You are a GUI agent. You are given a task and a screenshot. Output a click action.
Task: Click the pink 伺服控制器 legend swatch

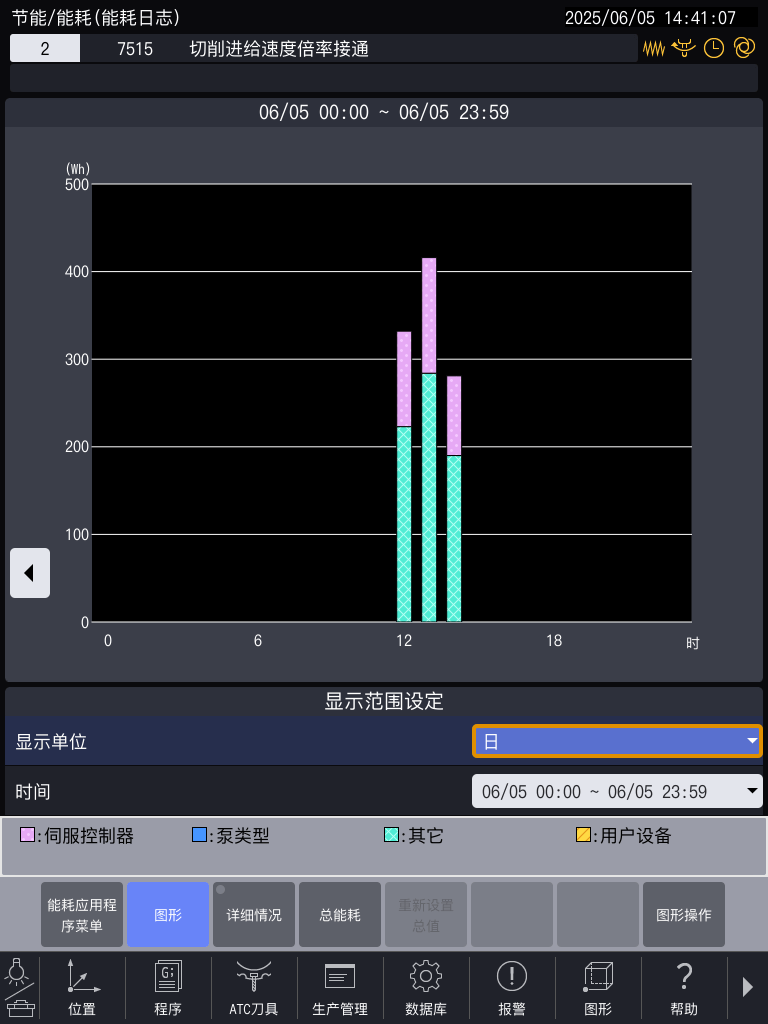pos(27,835)
